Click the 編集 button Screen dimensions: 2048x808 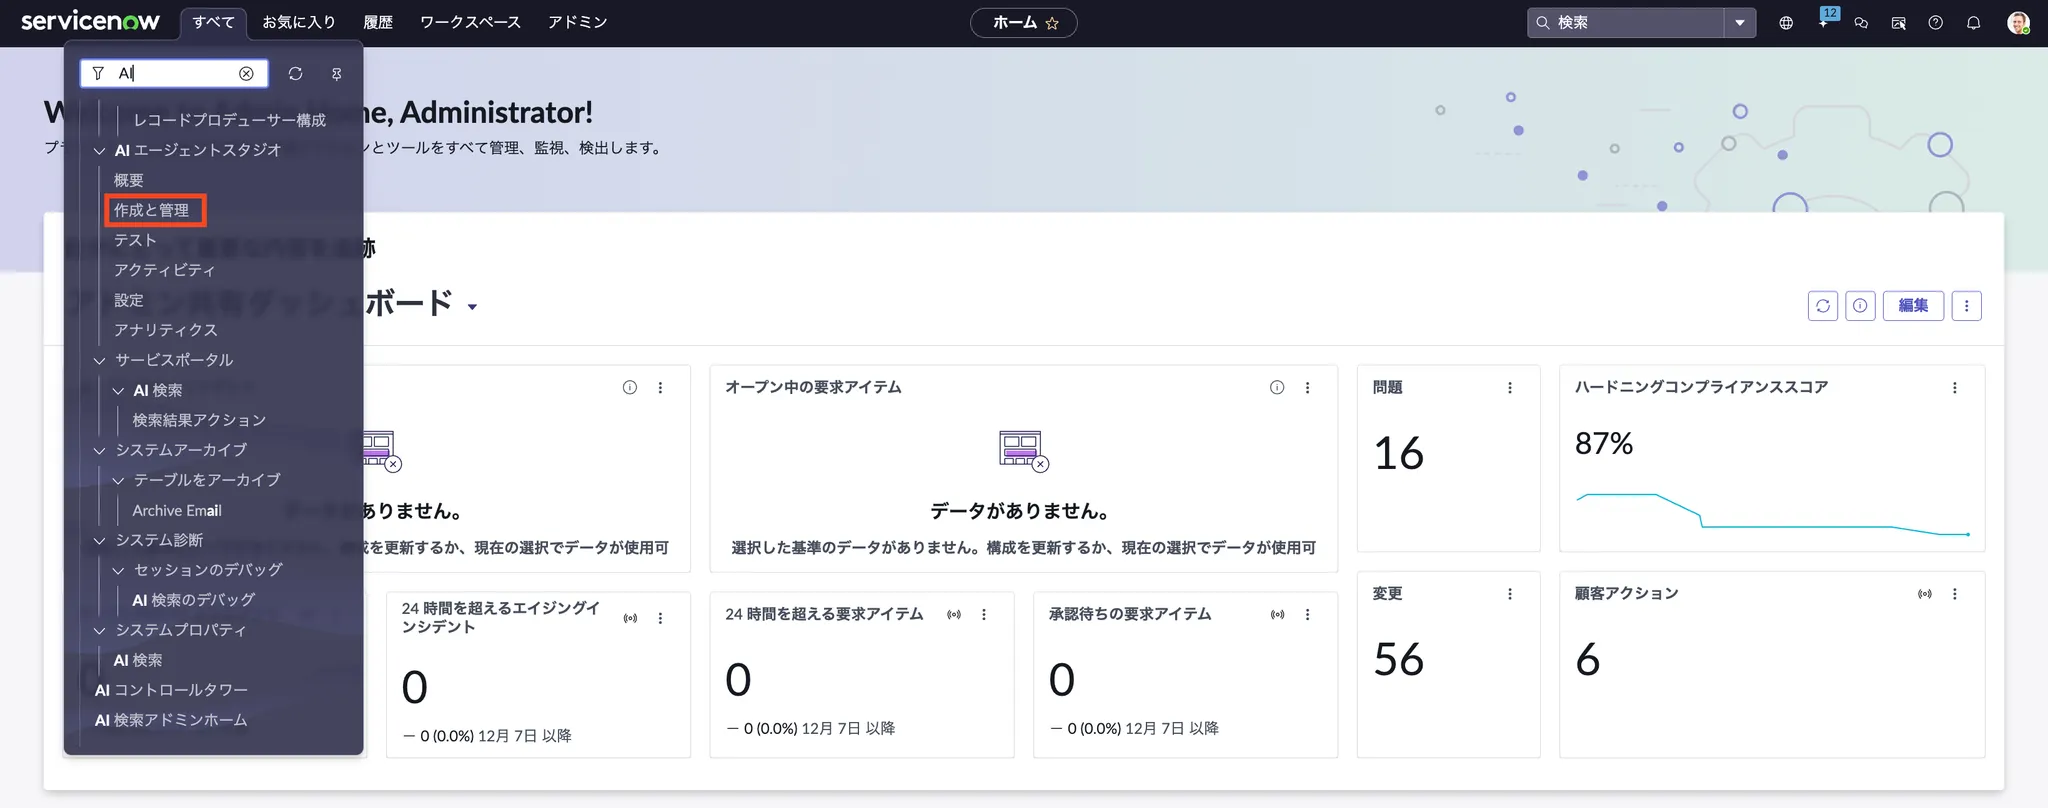coord(1913,306)
